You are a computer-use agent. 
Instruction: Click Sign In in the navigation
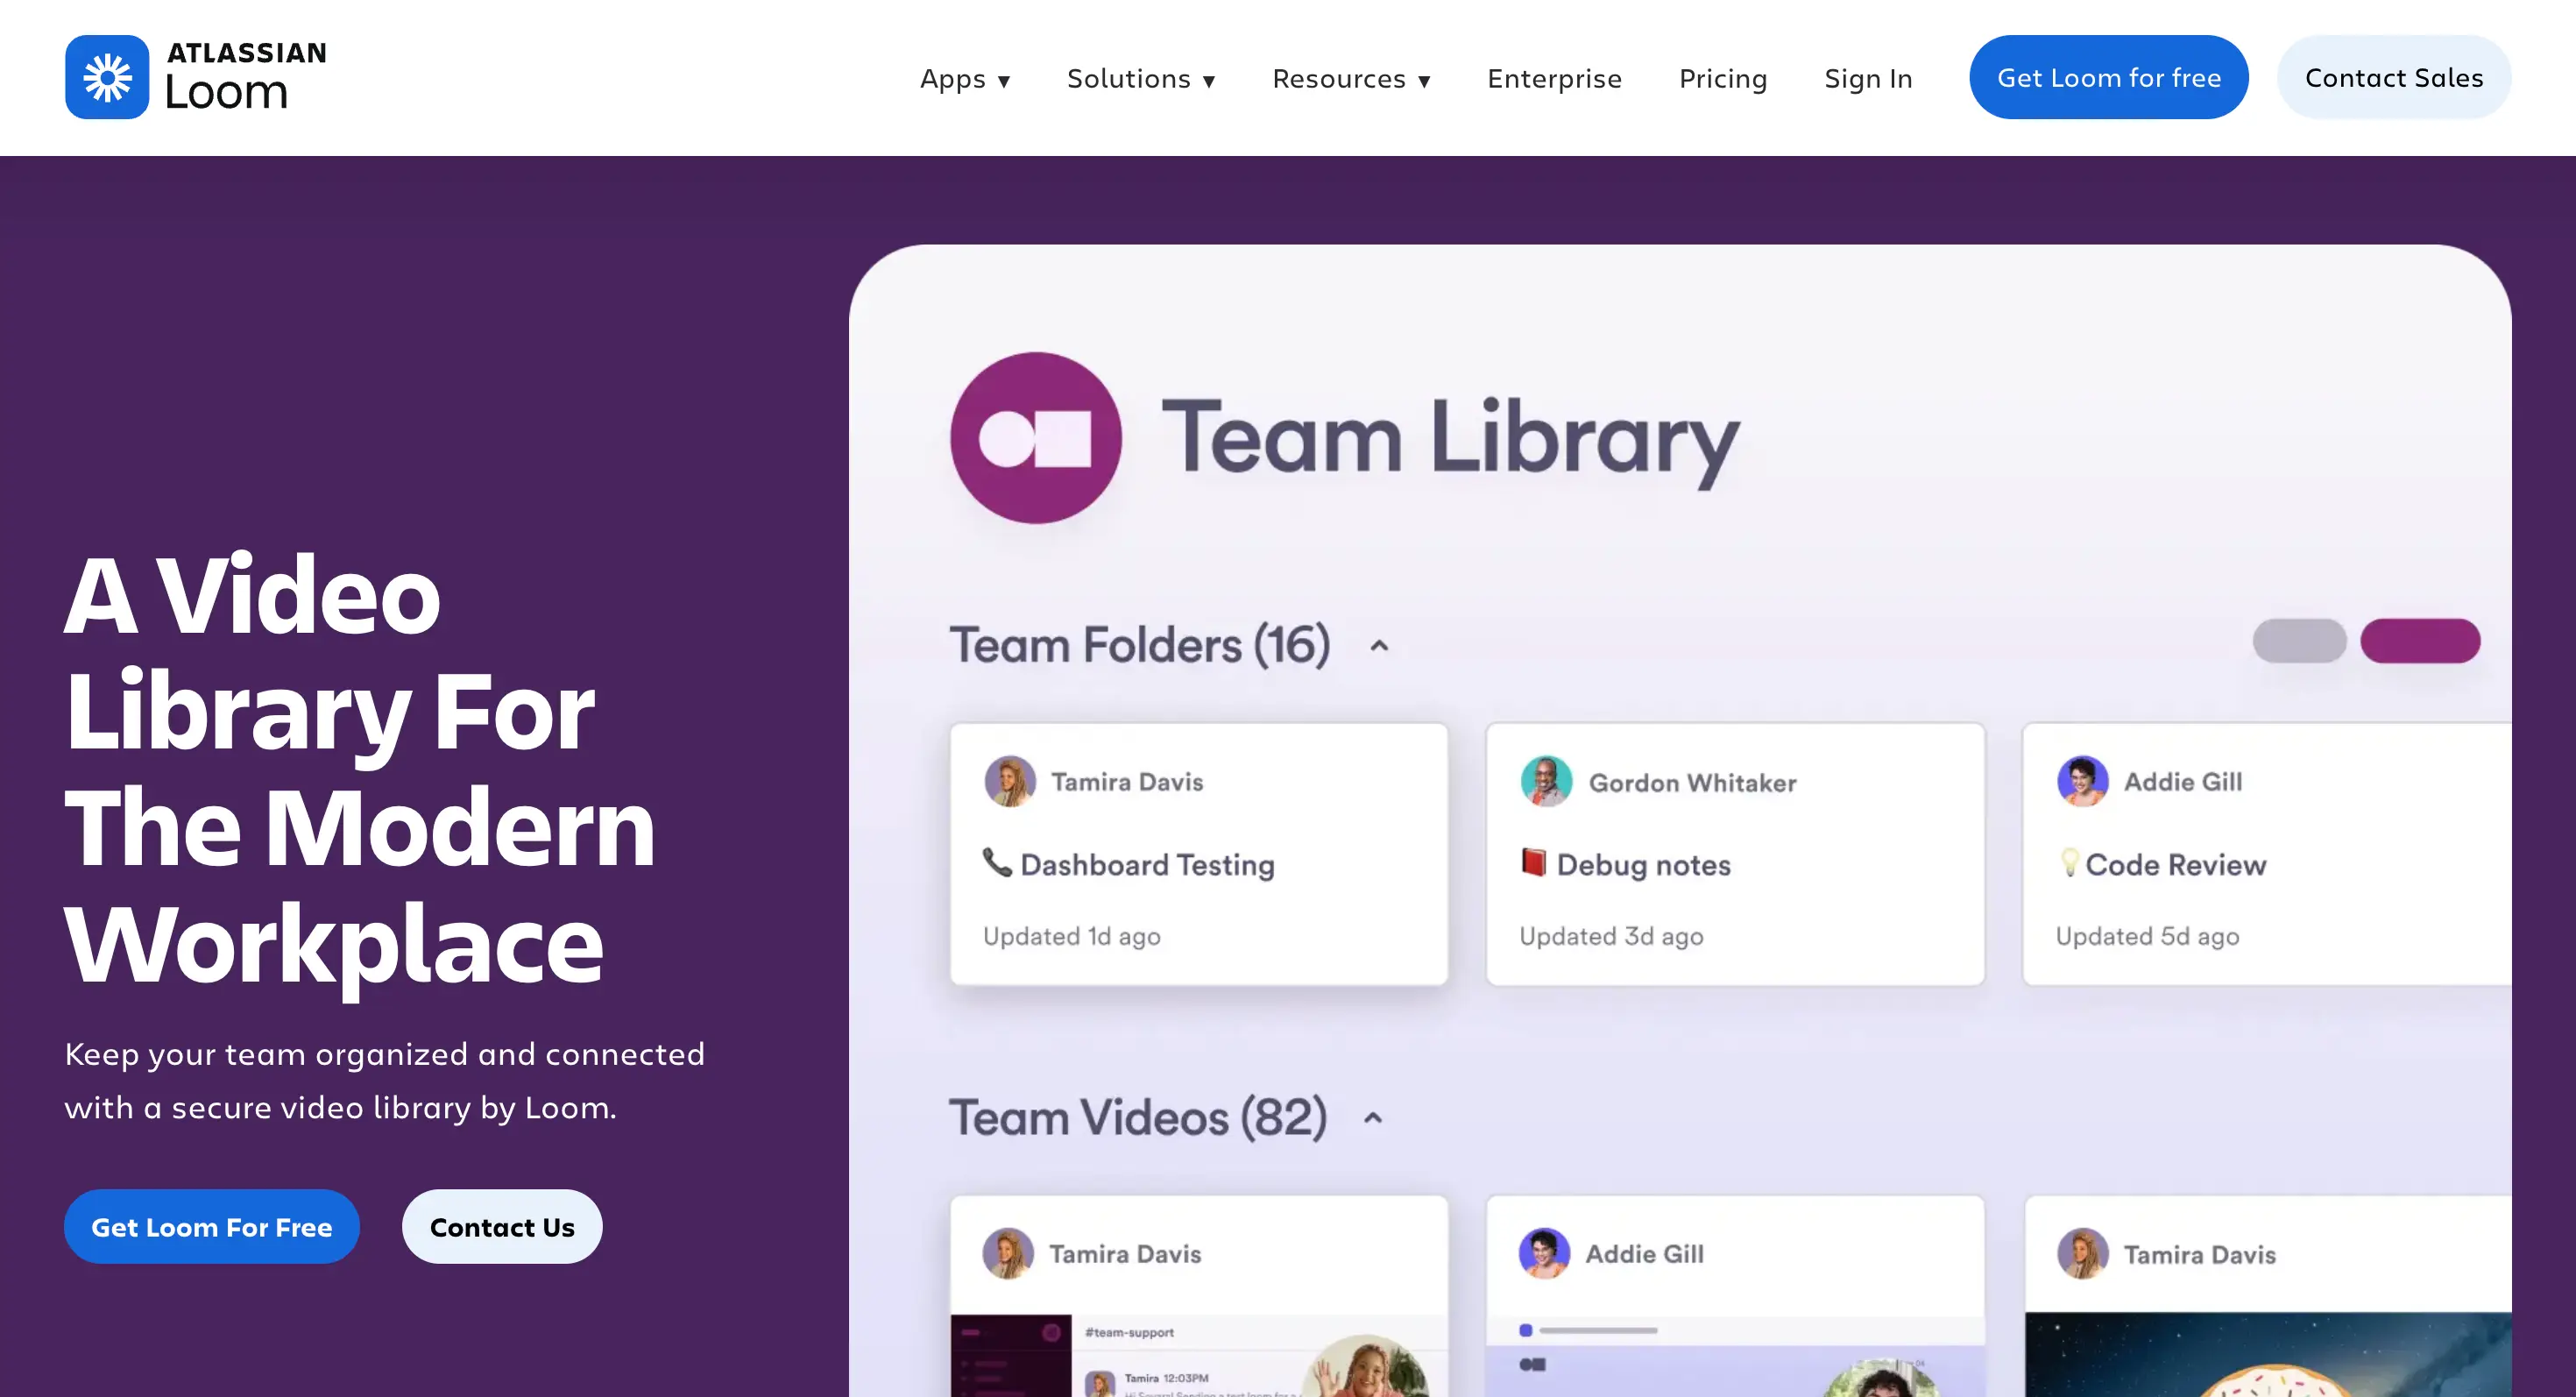(1868, 78)
